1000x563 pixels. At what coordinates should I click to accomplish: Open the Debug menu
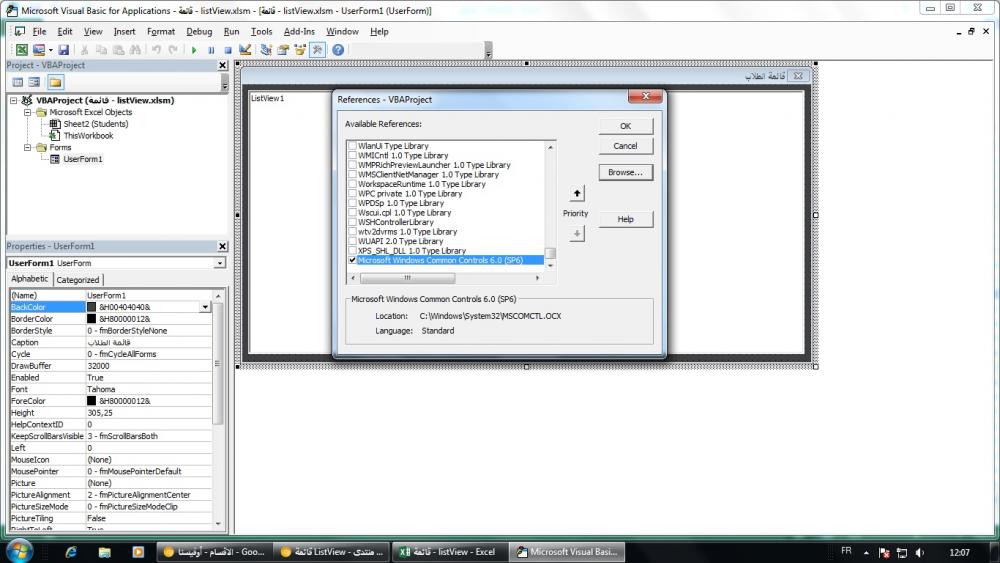pos(199,31)
